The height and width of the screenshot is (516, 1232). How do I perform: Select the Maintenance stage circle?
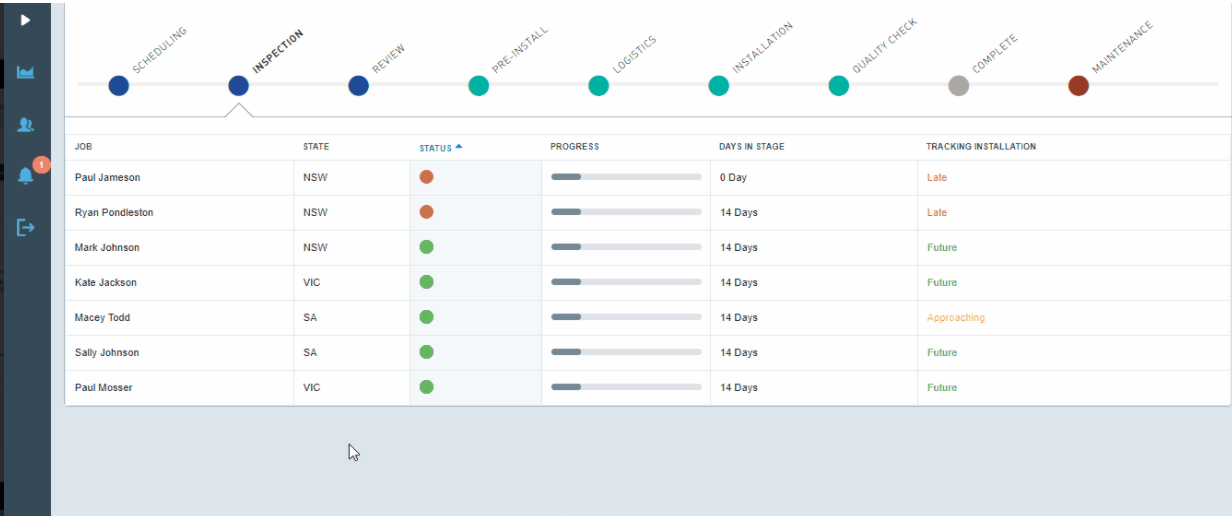tap(1078, 86)
